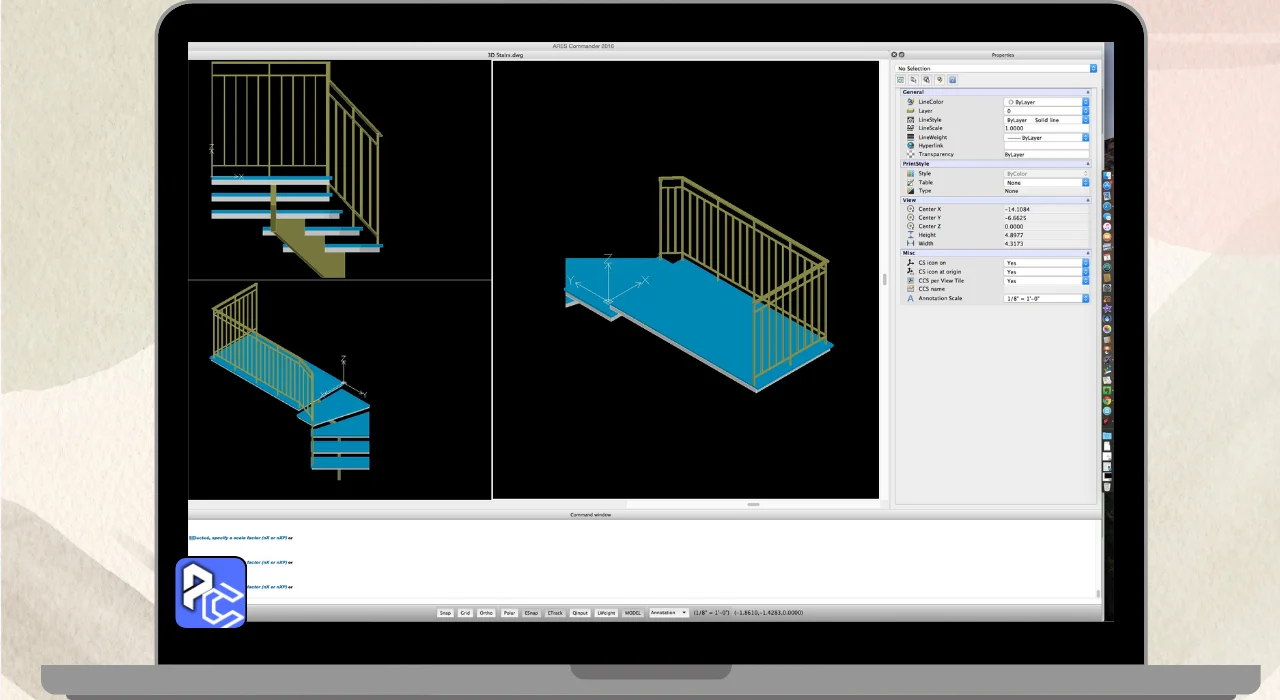Click the MODEL button in status bar

(633, 613)
